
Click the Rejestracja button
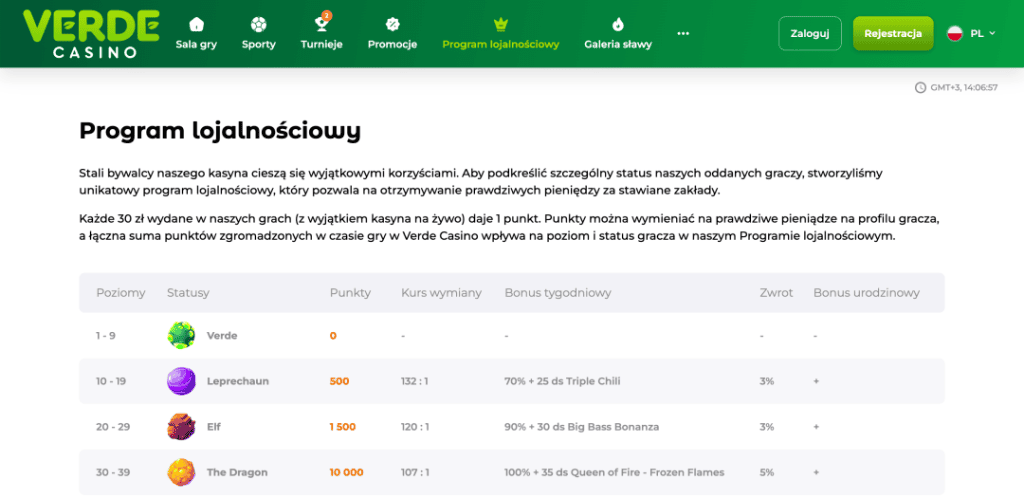893,33
